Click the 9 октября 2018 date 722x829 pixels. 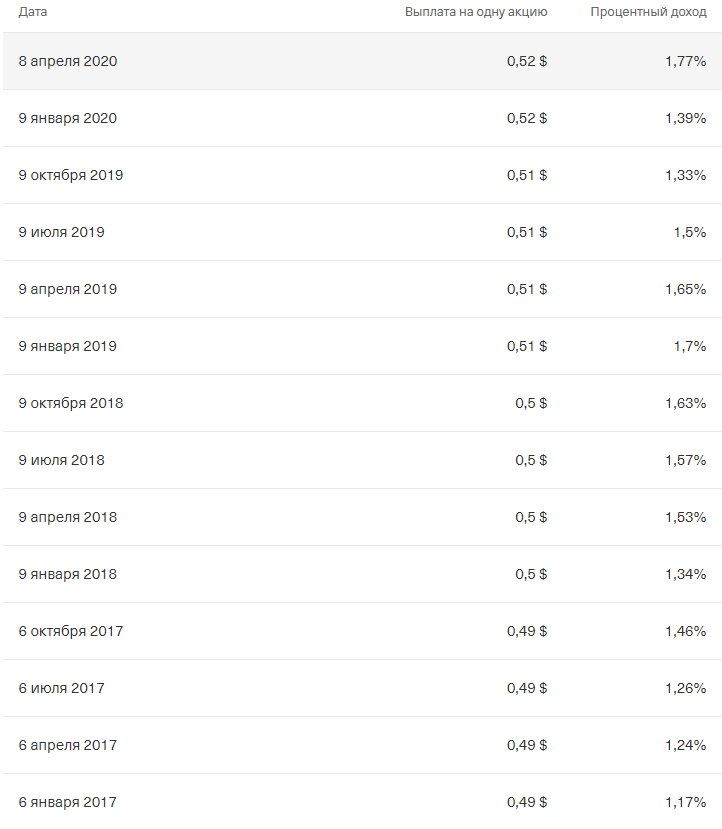(71, 403)
